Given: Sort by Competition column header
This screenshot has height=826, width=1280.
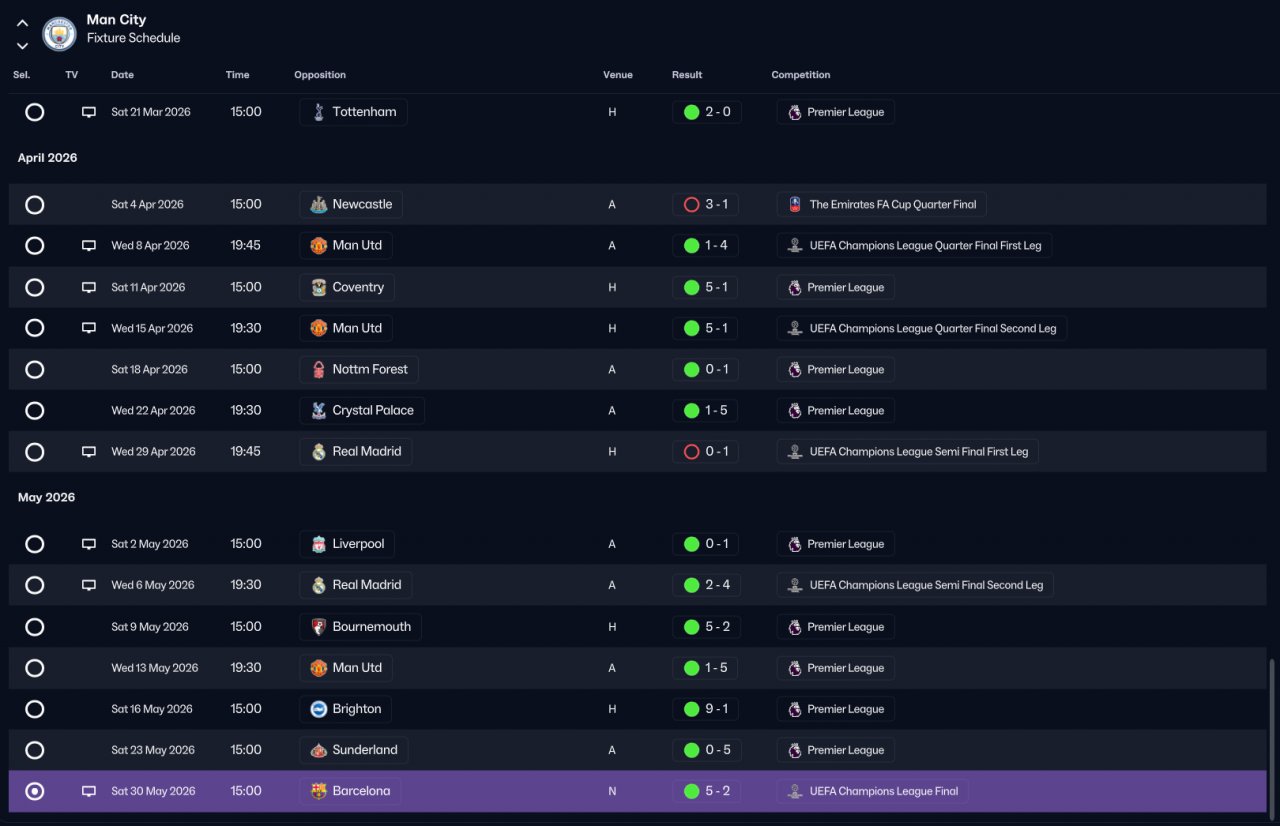Looking at the screenshot, I should 800,75.
